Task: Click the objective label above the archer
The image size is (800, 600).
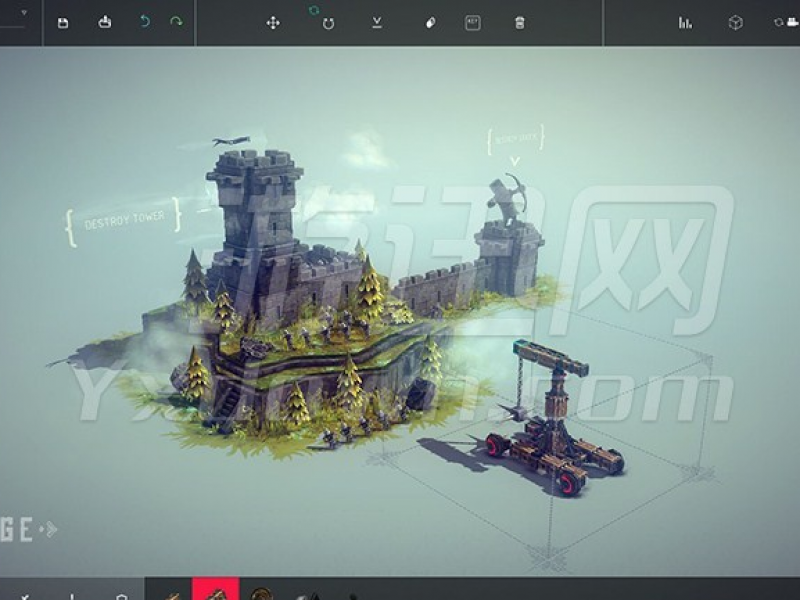Action: coord(514,141)
